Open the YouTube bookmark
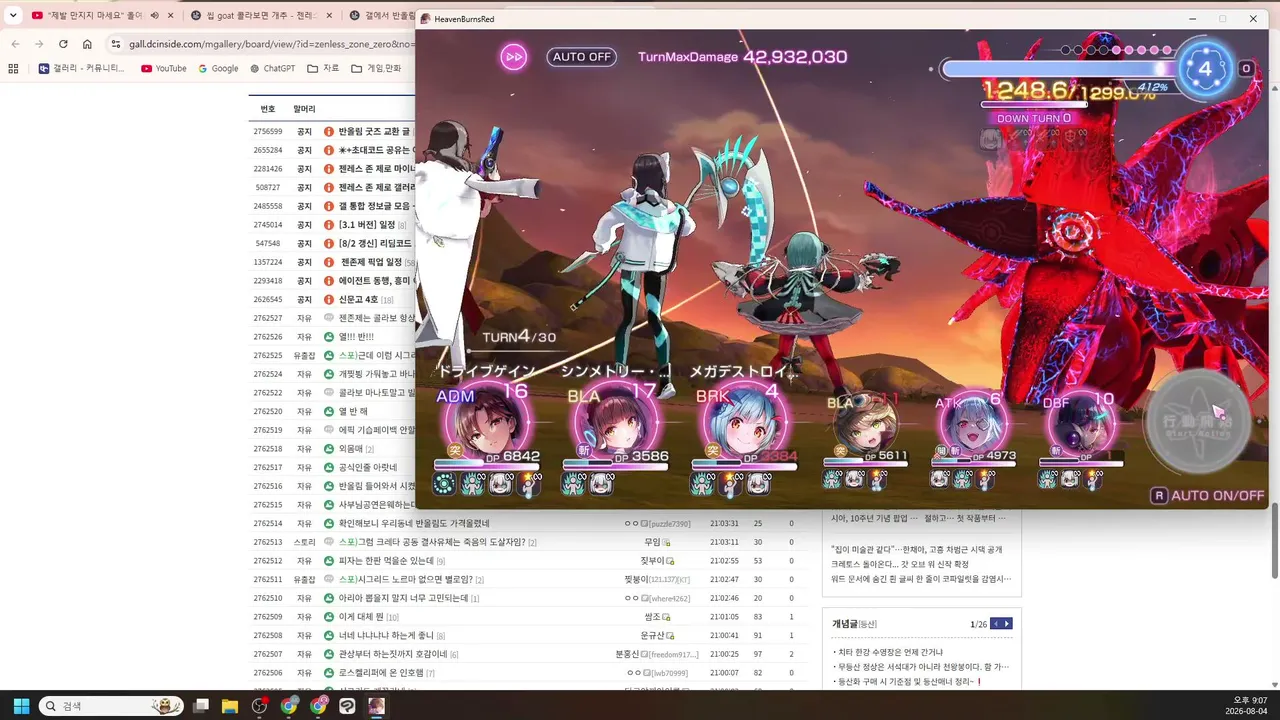This screenshot has height=720, width=1280. pos(164,68)
